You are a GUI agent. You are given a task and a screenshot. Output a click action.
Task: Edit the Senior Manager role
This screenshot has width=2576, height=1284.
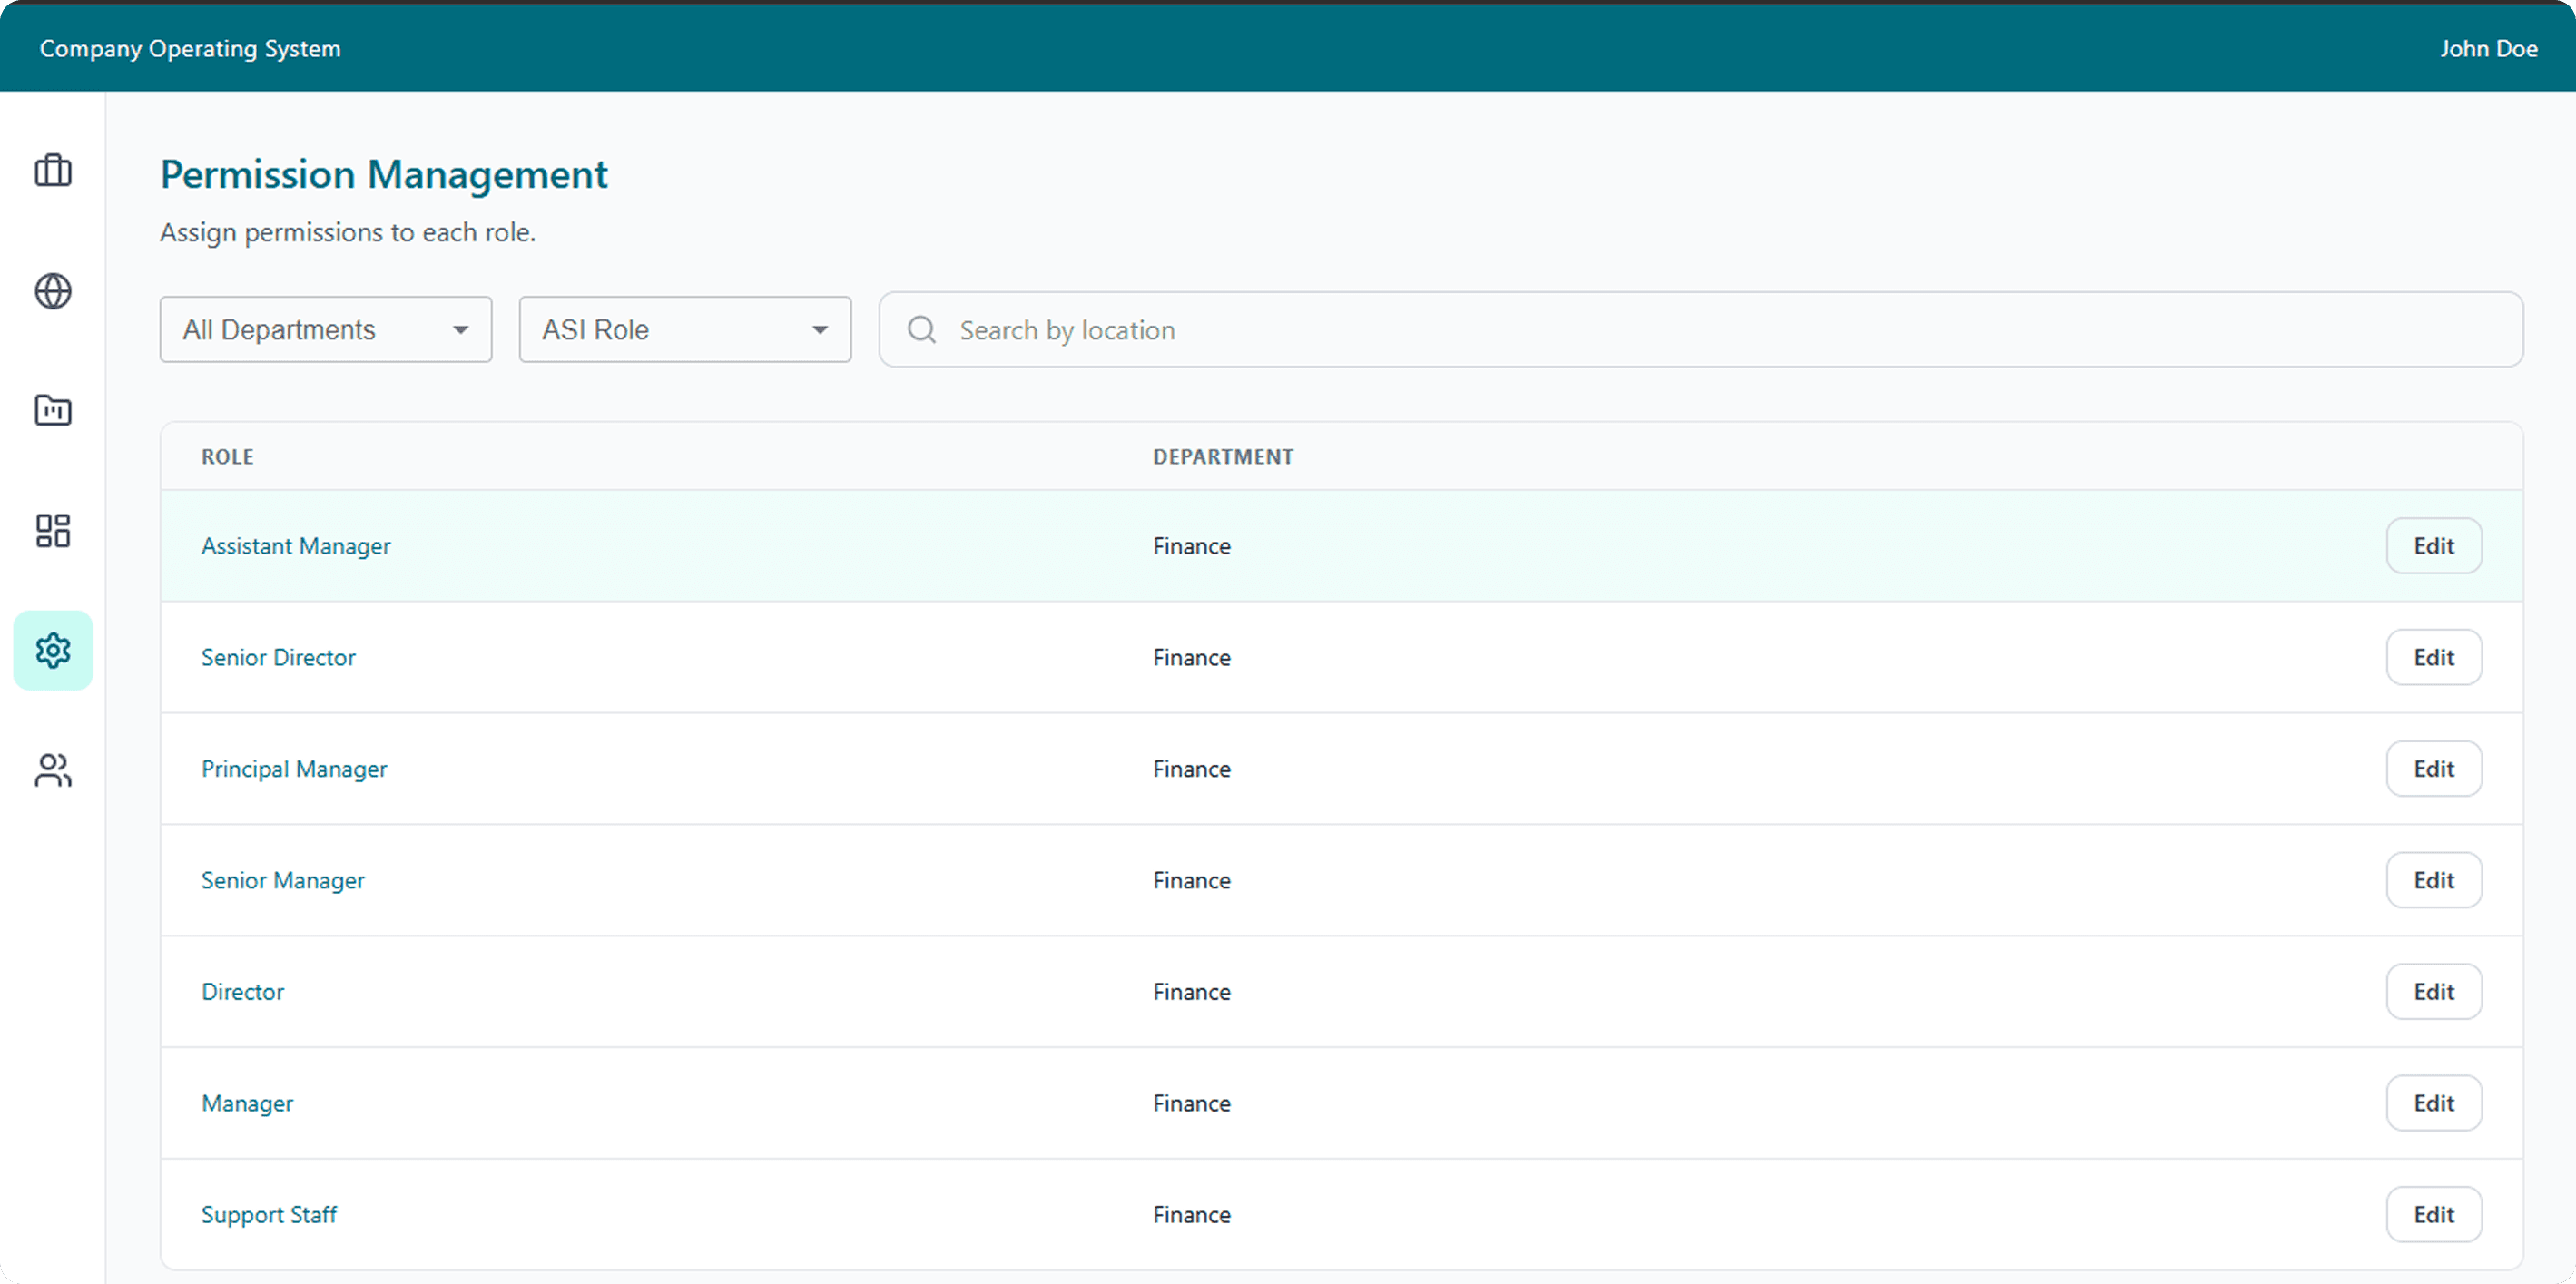[2434, 880]
